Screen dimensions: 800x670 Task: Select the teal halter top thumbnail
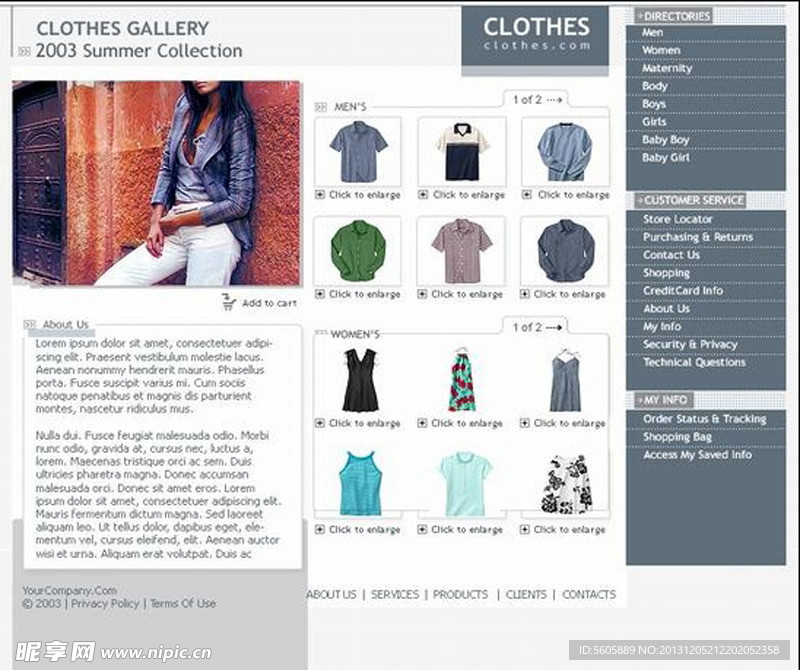click(360, 483)
